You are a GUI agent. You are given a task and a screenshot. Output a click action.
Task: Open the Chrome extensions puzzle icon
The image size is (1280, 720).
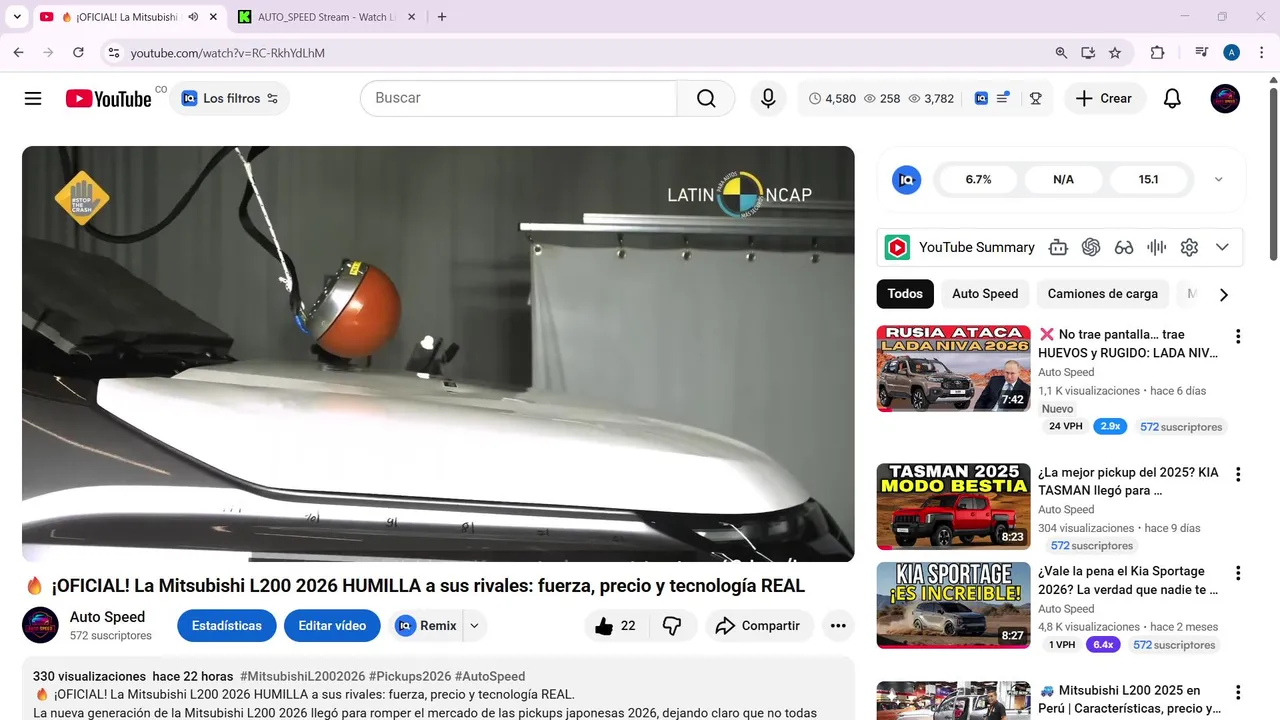(1158, 53)
